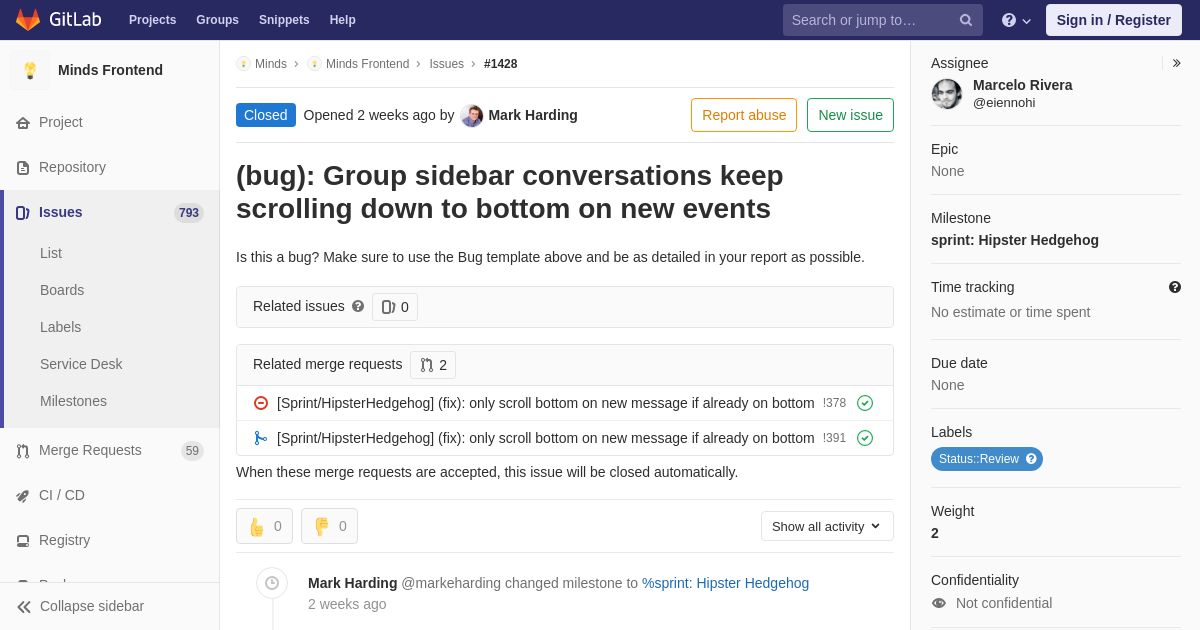
Task: Open the %sprint: Hipster Hedgehog milestone link
Action: point(725,583)
